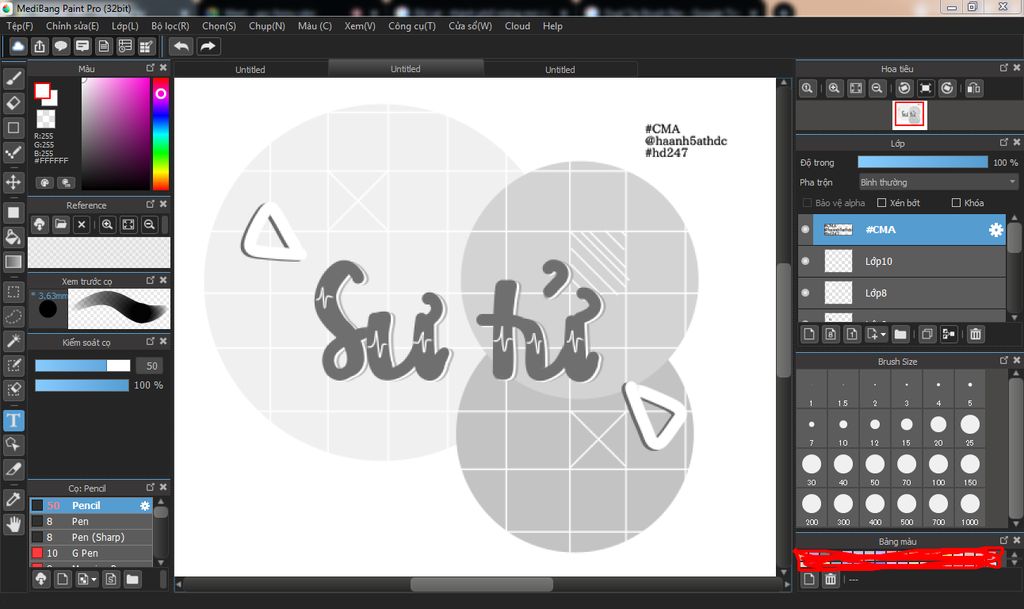Select the Eraser tool
Image resolution: width=1024 pixels, height=609 pixels.
[14, 103]
